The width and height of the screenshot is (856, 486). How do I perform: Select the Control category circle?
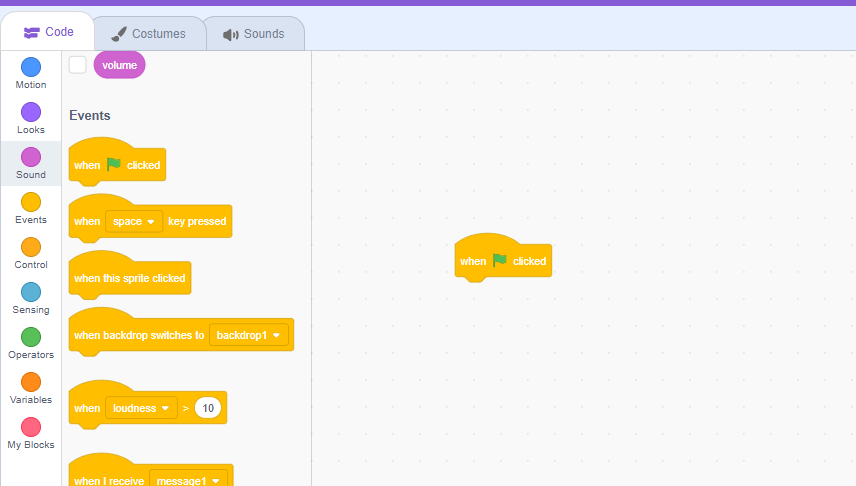pos(31,248)
